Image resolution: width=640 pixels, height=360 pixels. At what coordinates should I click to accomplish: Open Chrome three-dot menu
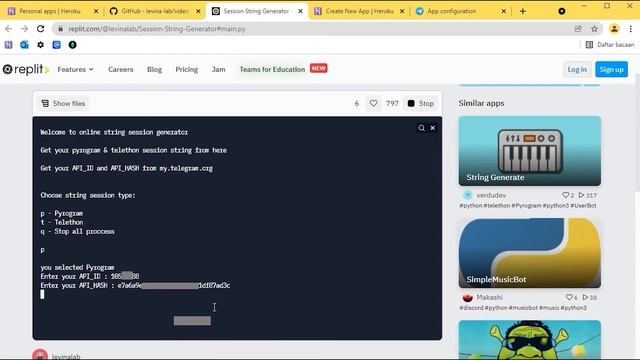point(631,29)
